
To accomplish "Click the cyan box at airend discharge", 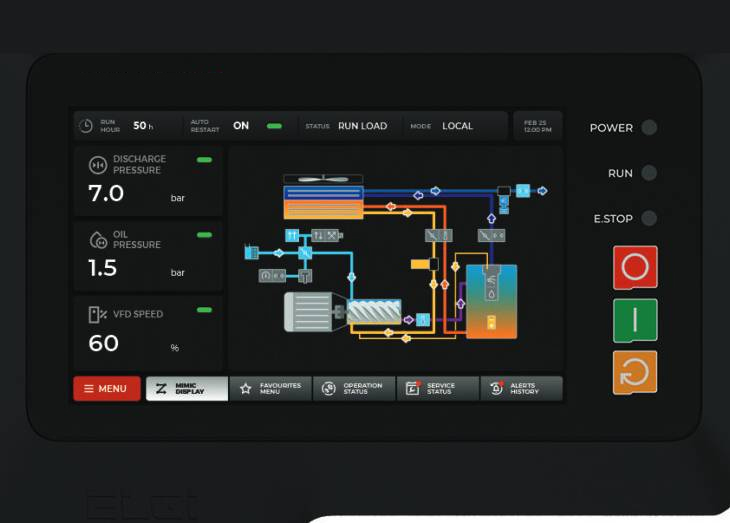I will 423,319.
